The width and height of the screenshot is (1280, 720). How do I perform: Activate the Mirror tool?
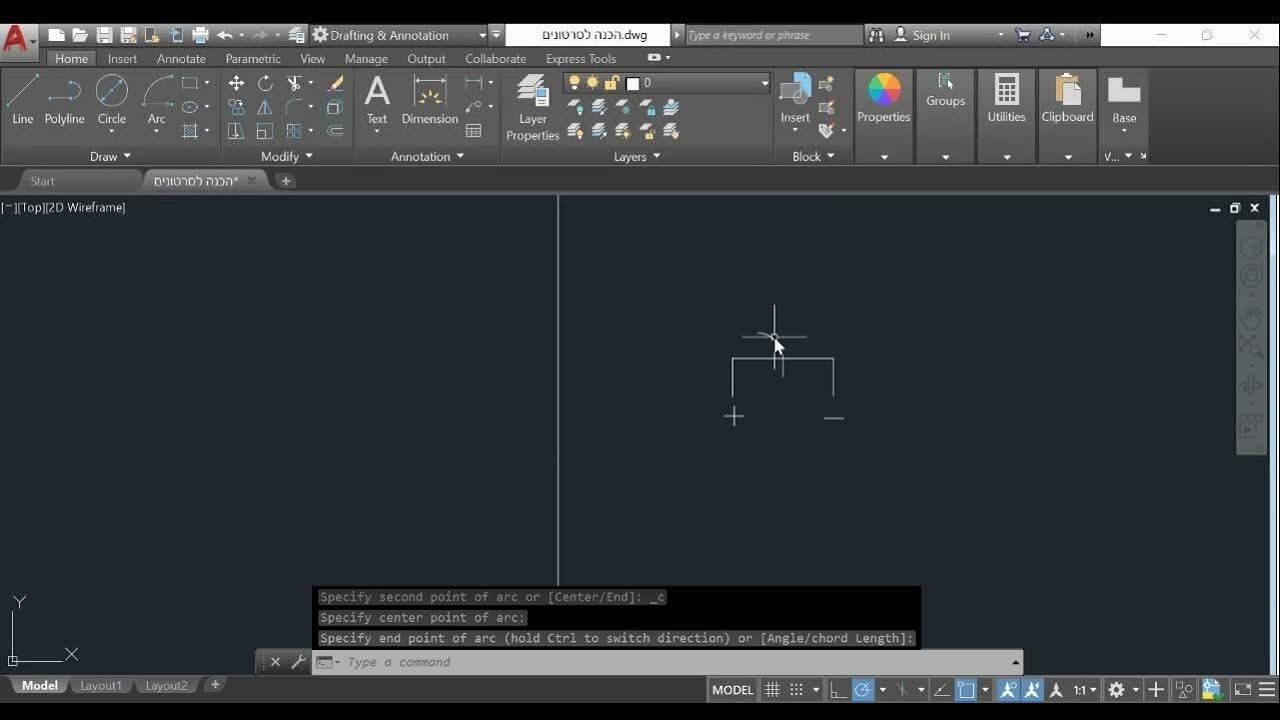tap(265, 107)
